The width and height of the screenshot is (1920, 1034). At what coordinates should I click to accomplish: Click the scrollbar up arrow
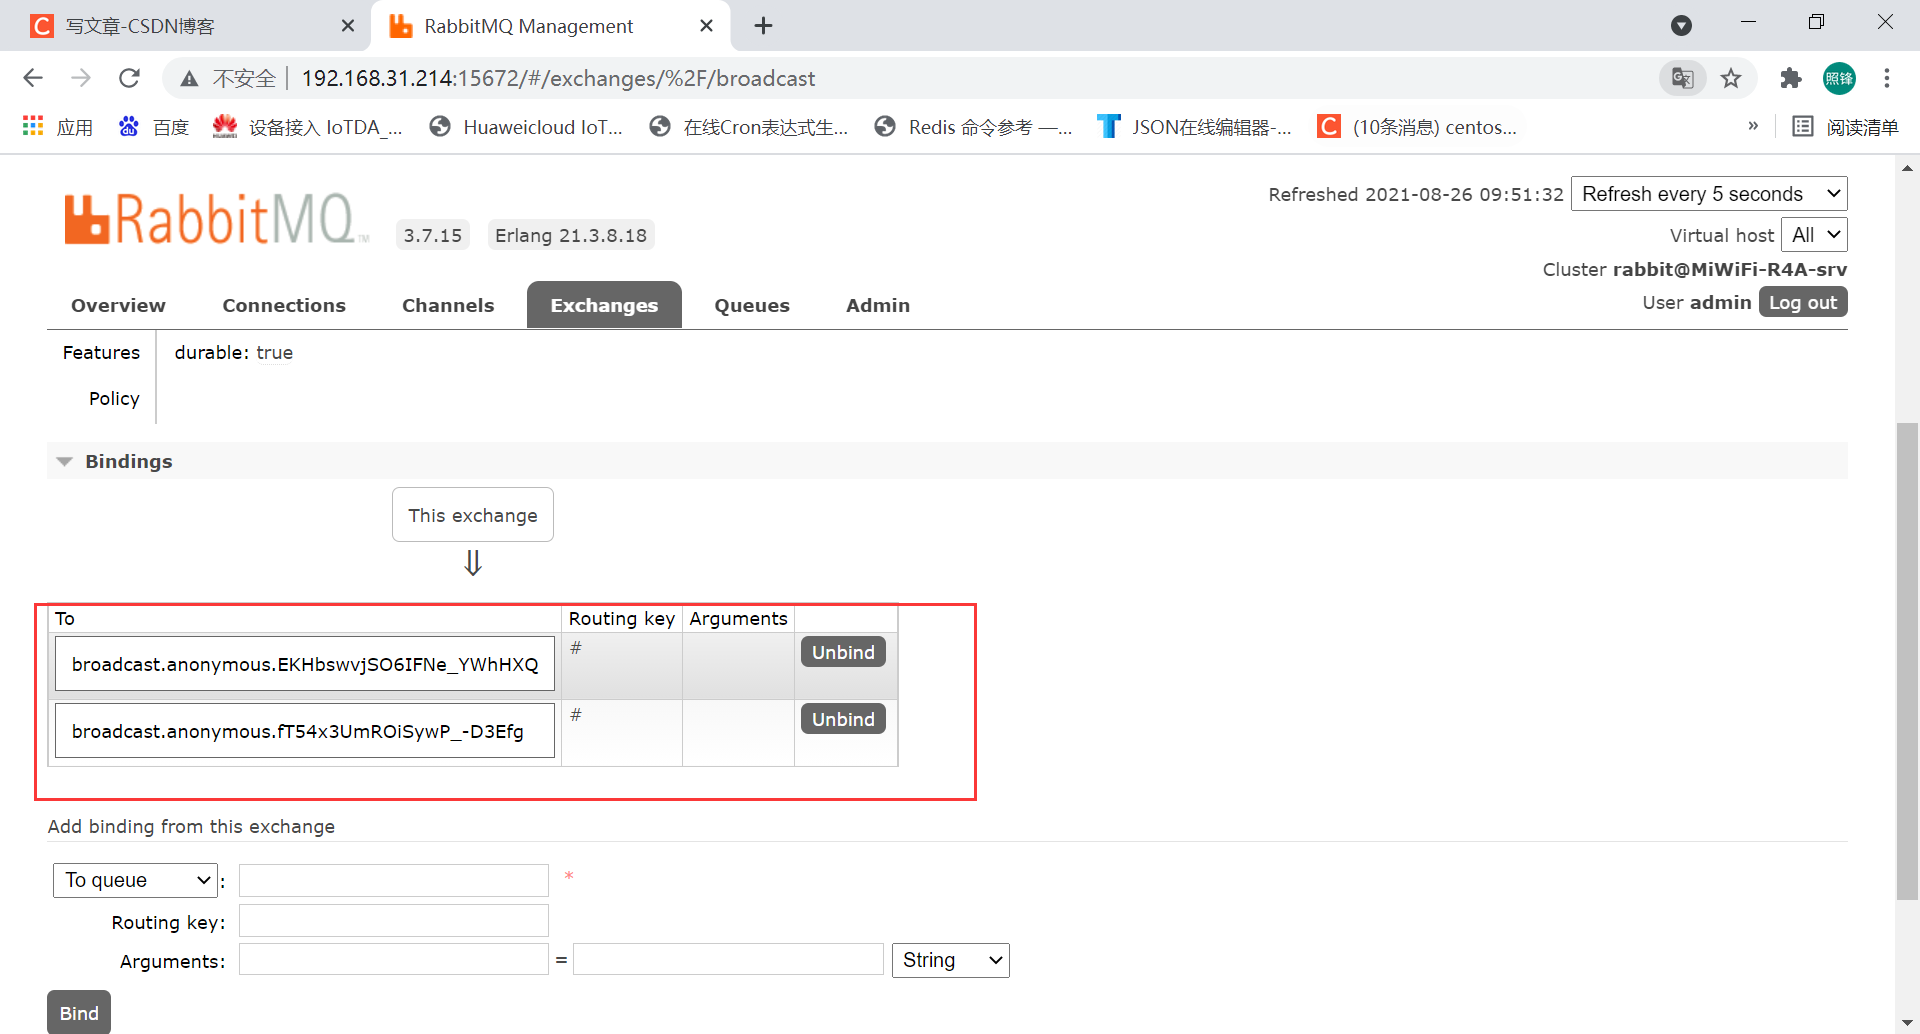pos(1907,167)
